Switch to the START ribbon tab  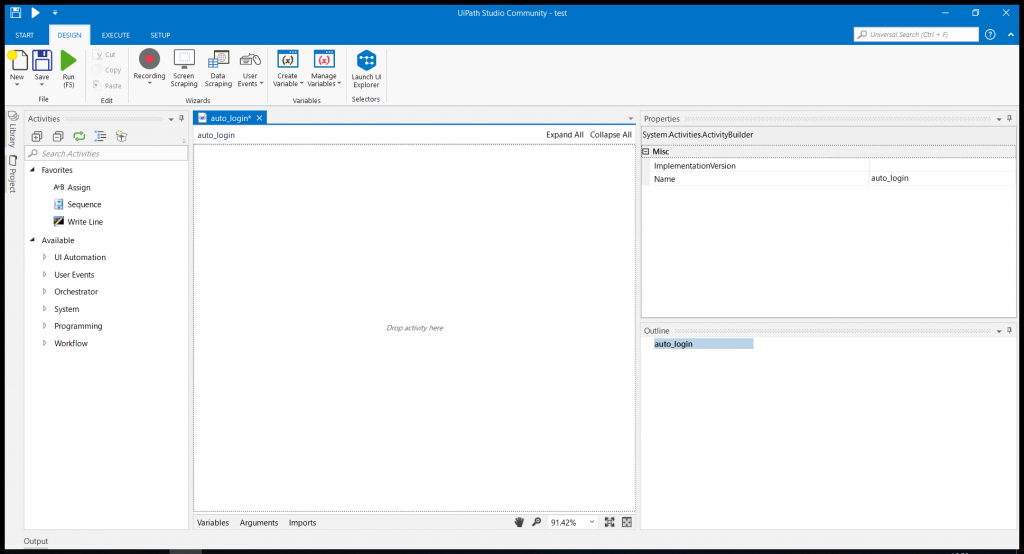coord(25,35)
